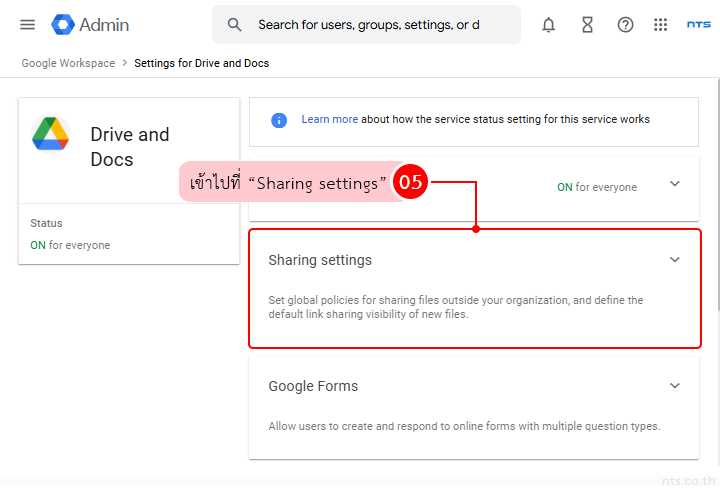The width and height of the screenshot is (720, 490).
Task: Open the notifications bell
Action: click(x=548, y=25)
